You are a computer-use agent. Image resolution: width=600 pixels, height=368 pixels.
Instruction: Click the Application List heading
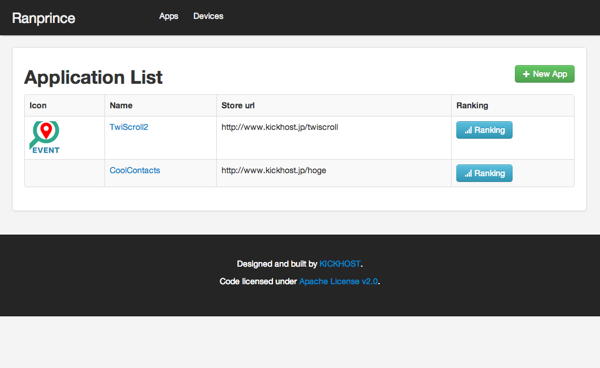pos(93,77)
